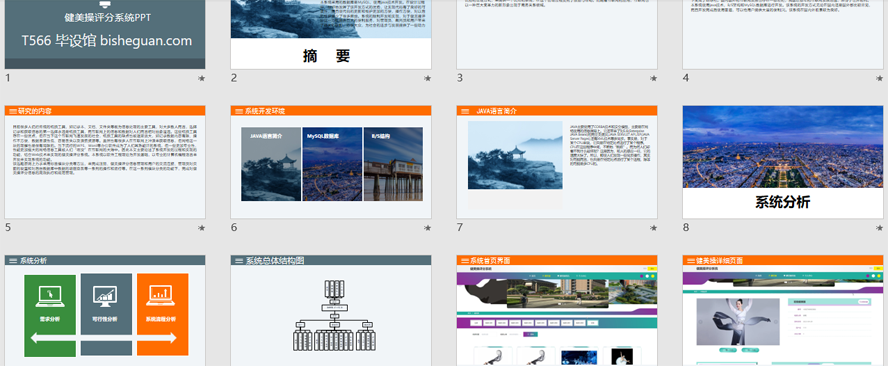Click the transition star icon under slide 2
The height and width of the screenshot is (366, 888).
(428, 79)
